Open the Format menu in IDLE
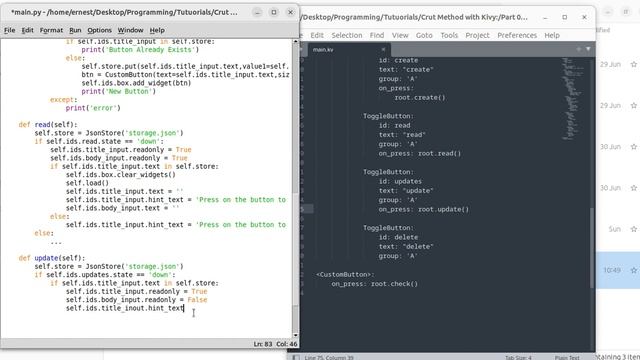Screen dimensions: 640x360 (x=51, y=30)
